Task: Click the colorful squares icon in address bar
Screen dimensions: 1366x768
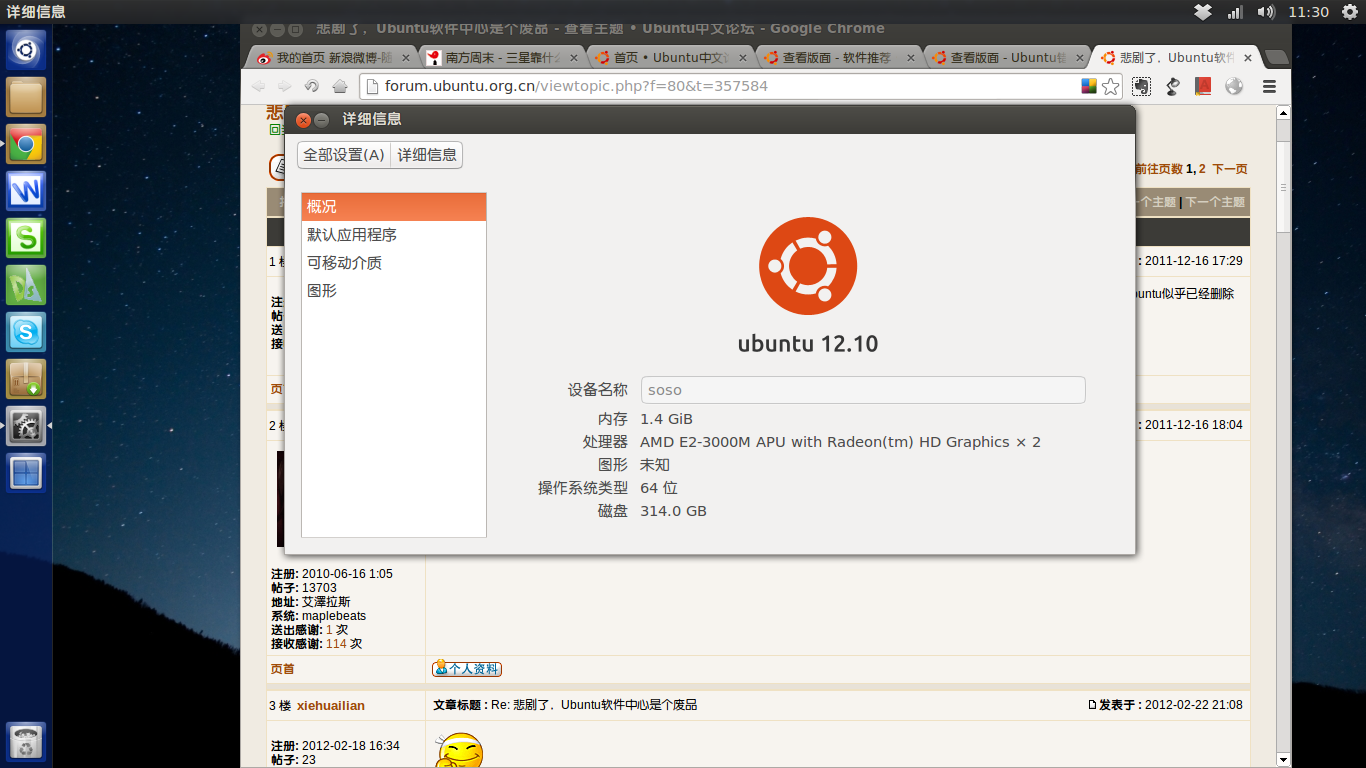Action: (1089, 86)
